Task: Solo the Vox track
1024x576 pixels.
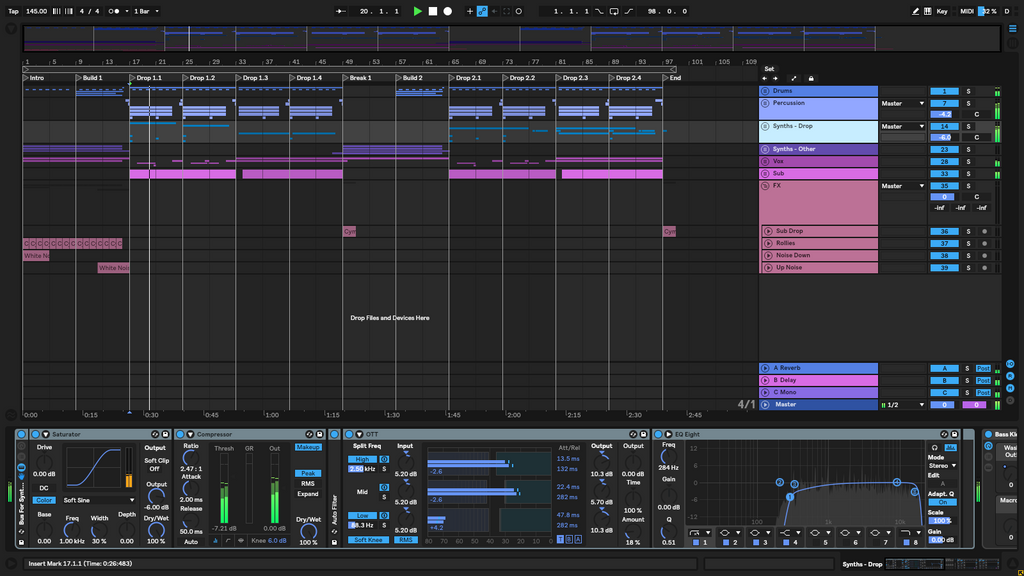Action: 968,161
